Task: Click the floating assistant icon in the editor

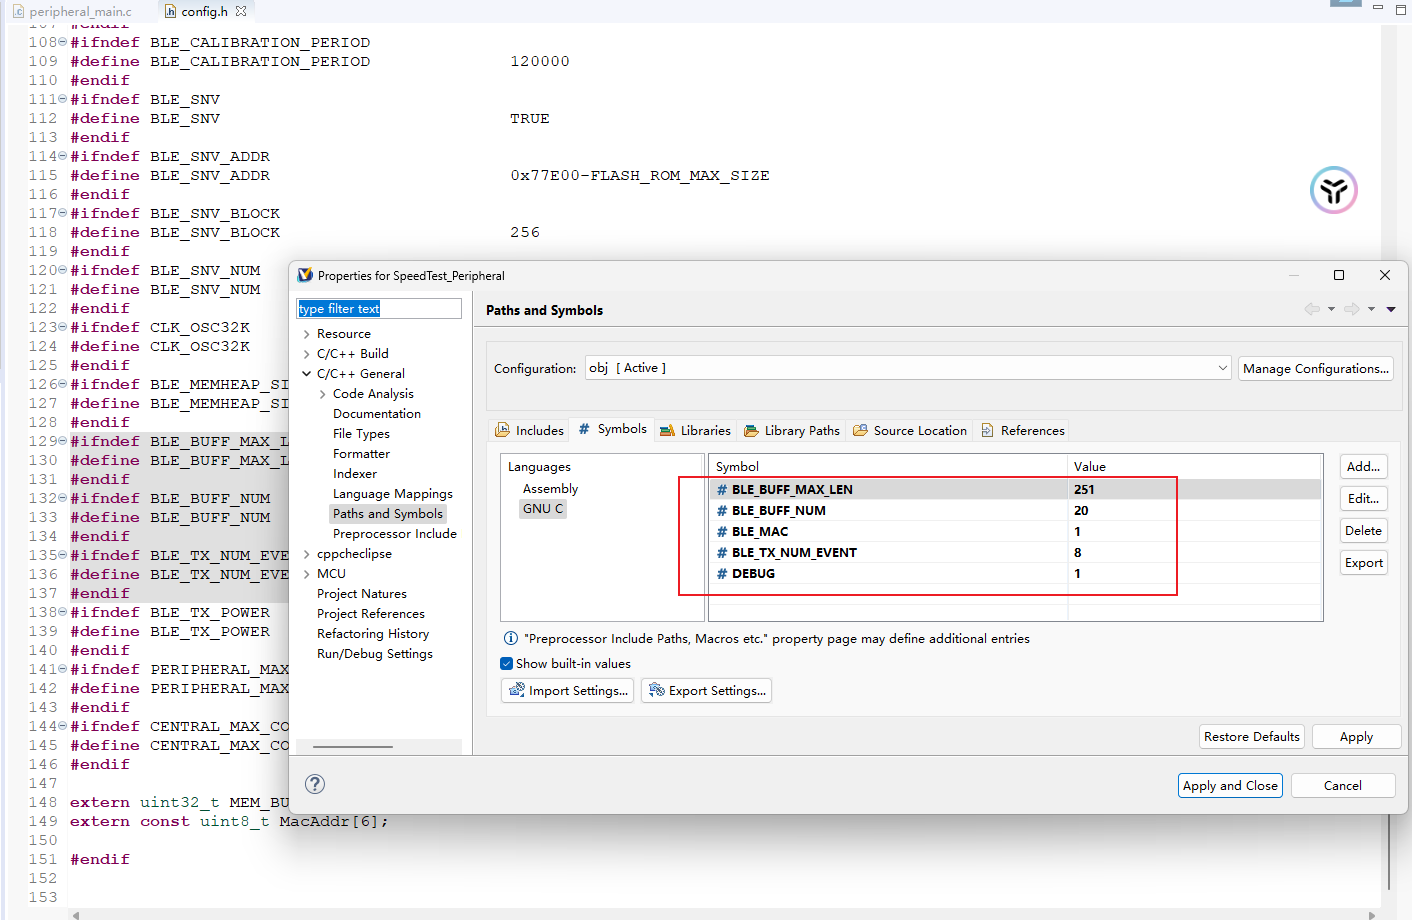Action: tap(1333, 190)
